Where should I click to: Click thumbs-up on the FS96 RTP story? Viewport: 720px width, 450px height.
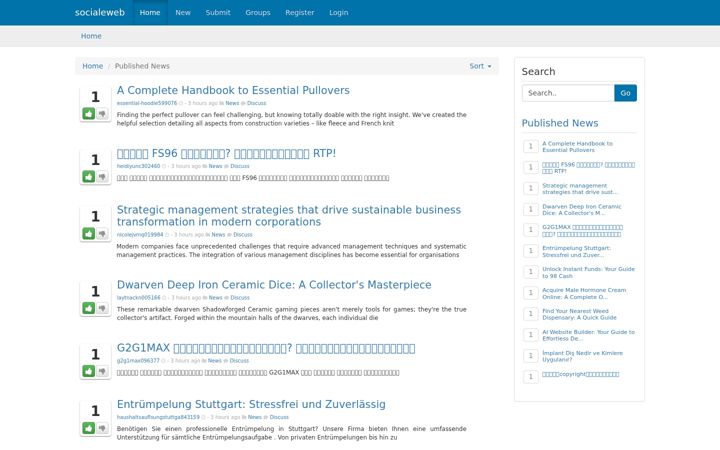click(x=89, y=176)
